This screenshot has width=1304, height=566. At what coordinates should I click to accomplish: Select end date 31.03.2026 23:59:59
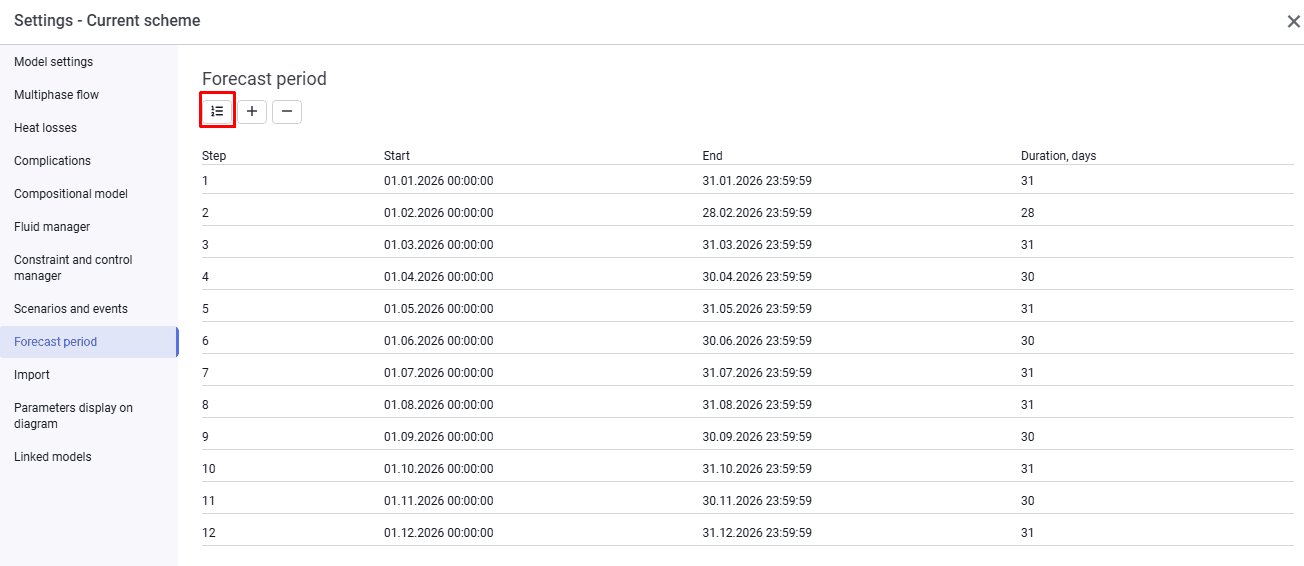pos(757,245)
